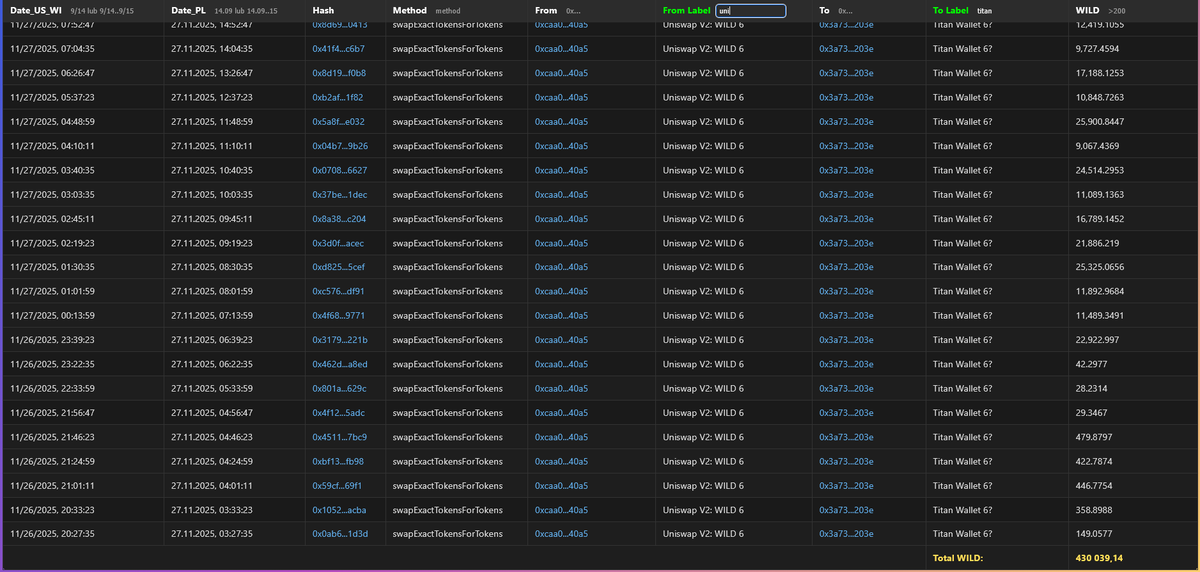Viewport: 1200px width, 572px height.
Task: Select 'Titan Wallet 6?' in 0xd825...5cef row
Action: click(962, 267)
